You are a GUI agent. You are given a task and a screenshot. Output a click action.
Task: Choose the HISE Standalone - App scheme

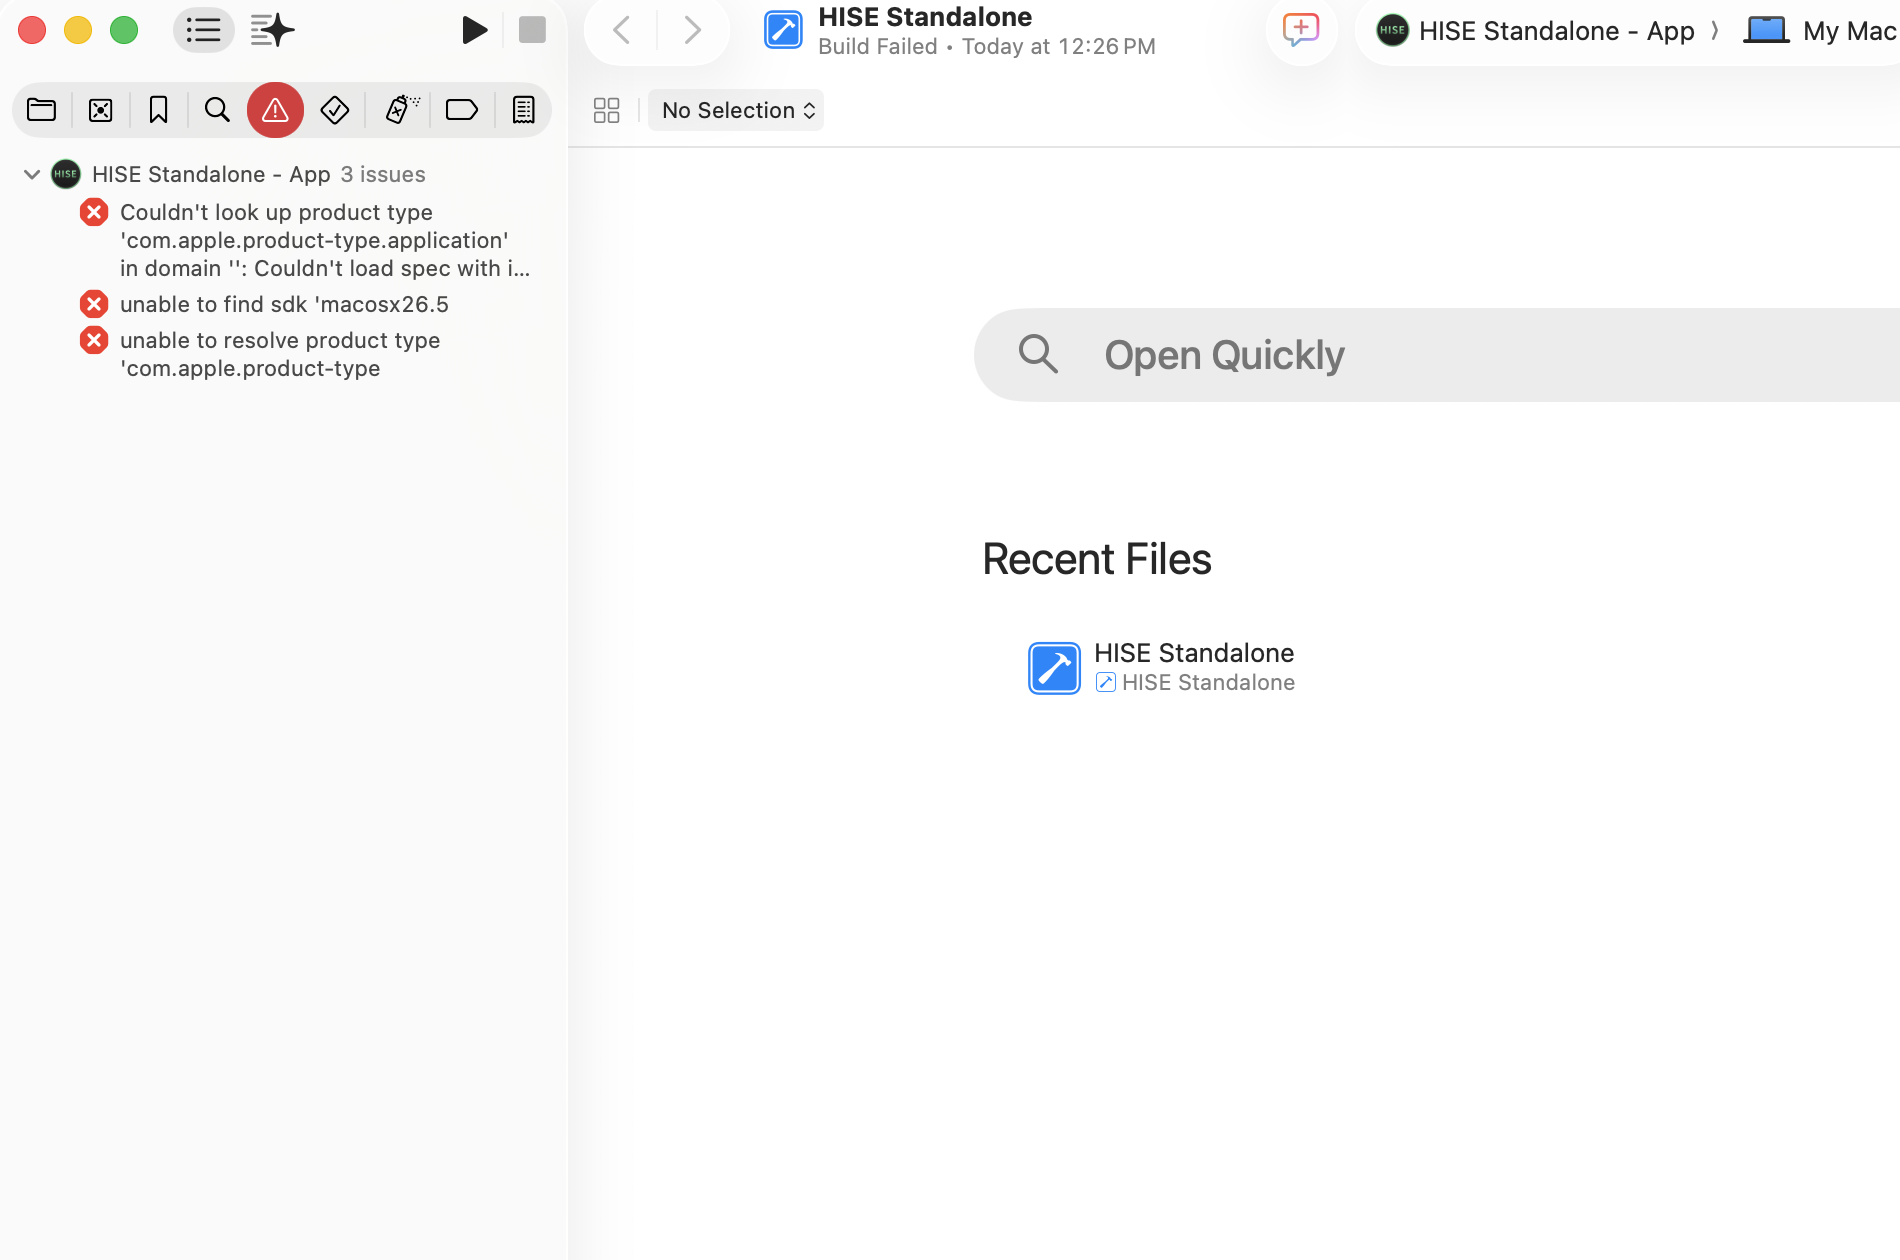click(x=1535, y=31)
